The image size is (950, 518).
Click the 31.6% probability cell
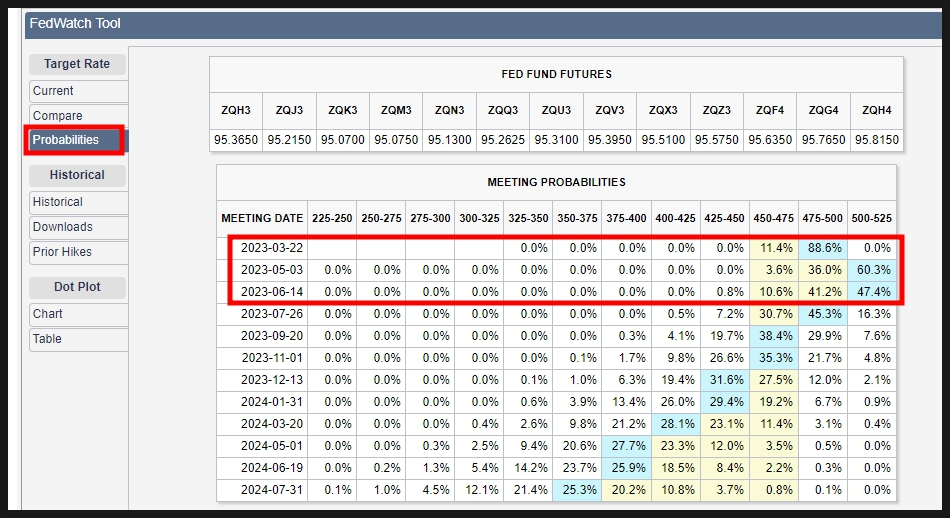click(725, 380)
